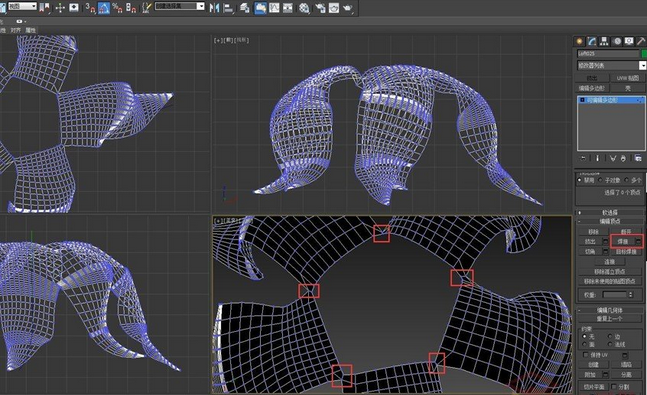Open settings box next to 挤出
Image resolution: width=647 pixels, height=395 pixels.
click(x=605, y=241)
